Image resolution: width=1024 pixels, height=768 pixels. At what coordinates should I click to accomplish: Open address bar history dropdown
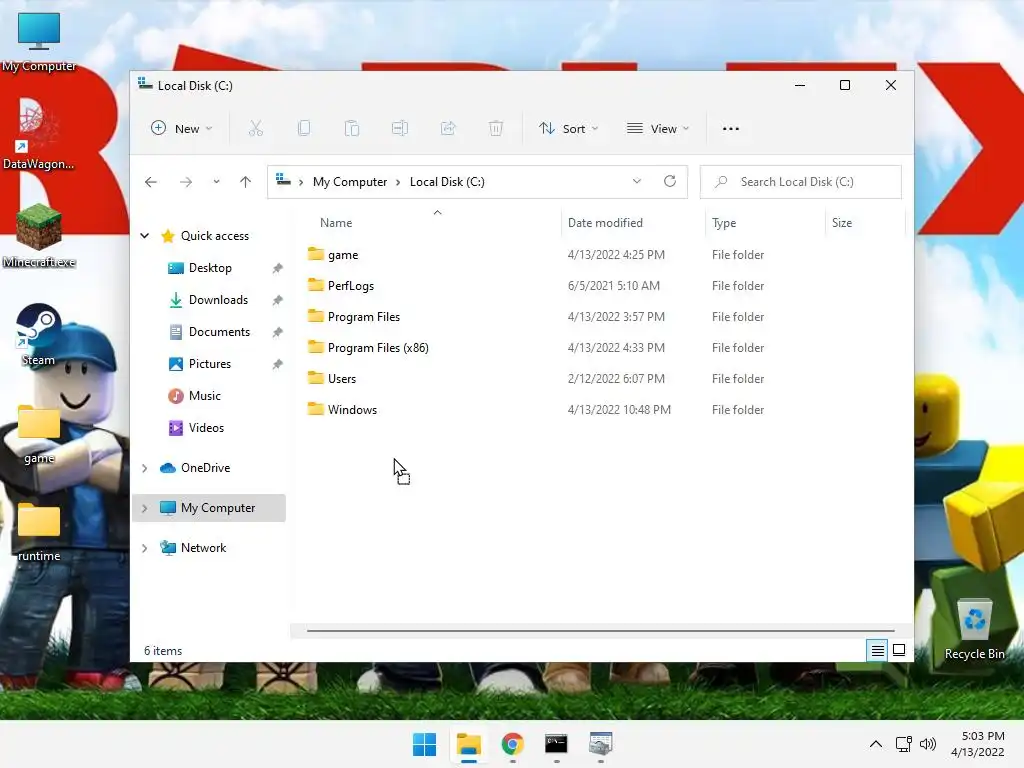coord(637,182)
